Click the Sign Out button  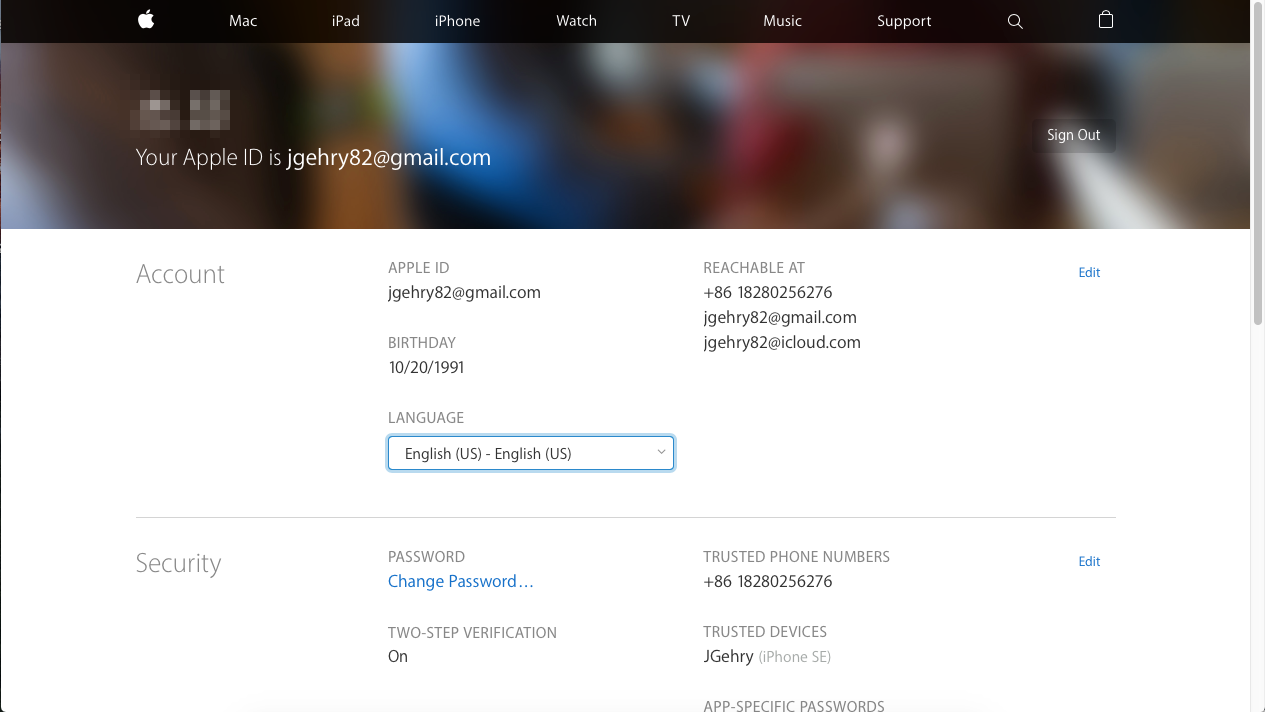tap(1074, 135)
